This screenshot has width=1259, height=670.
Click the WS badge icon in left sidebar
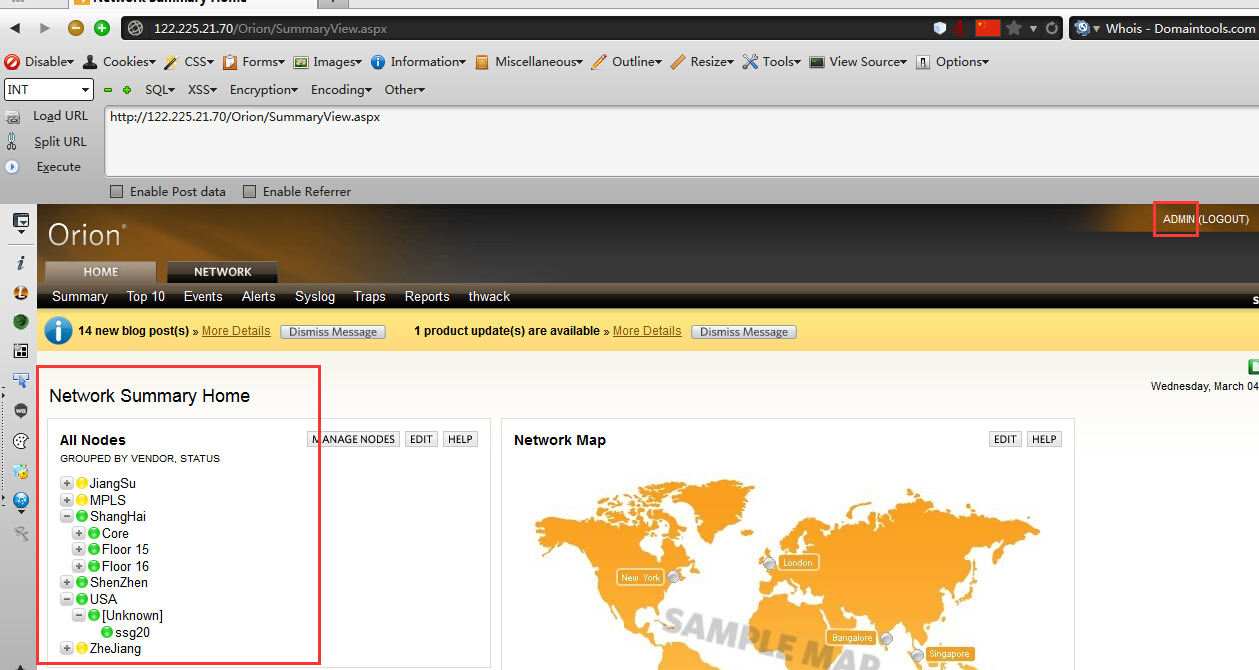(21, 410)
